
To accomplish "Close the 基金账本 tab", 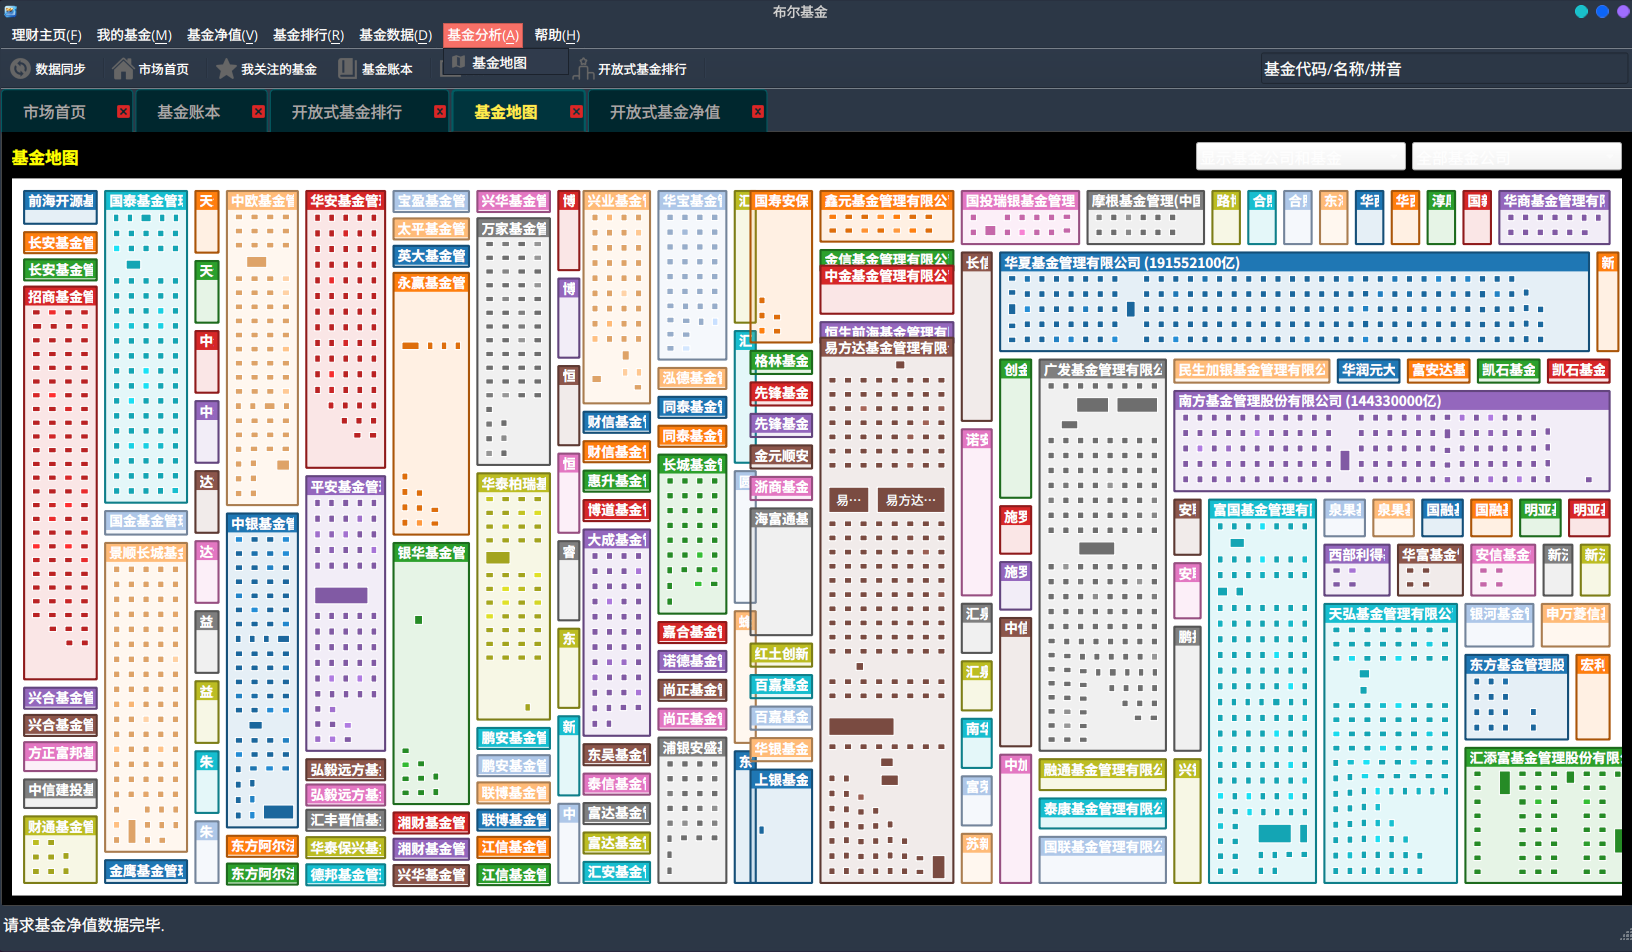I will point(258,112).
